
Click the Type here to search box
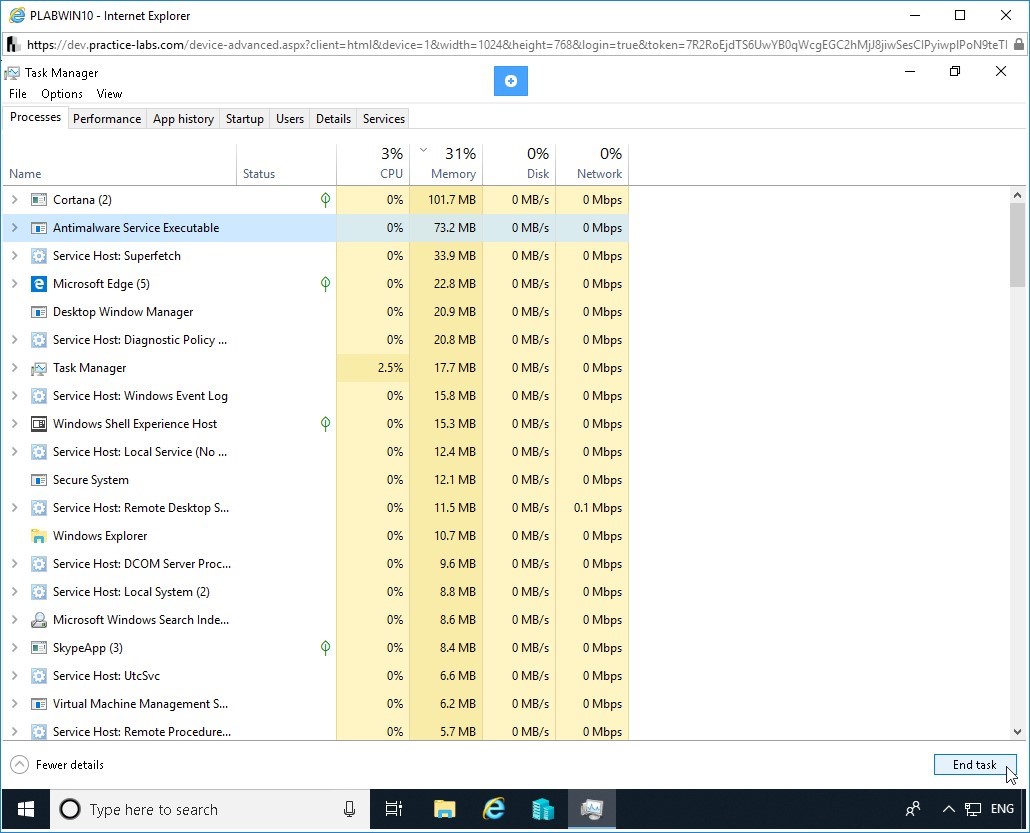point(209,809)
